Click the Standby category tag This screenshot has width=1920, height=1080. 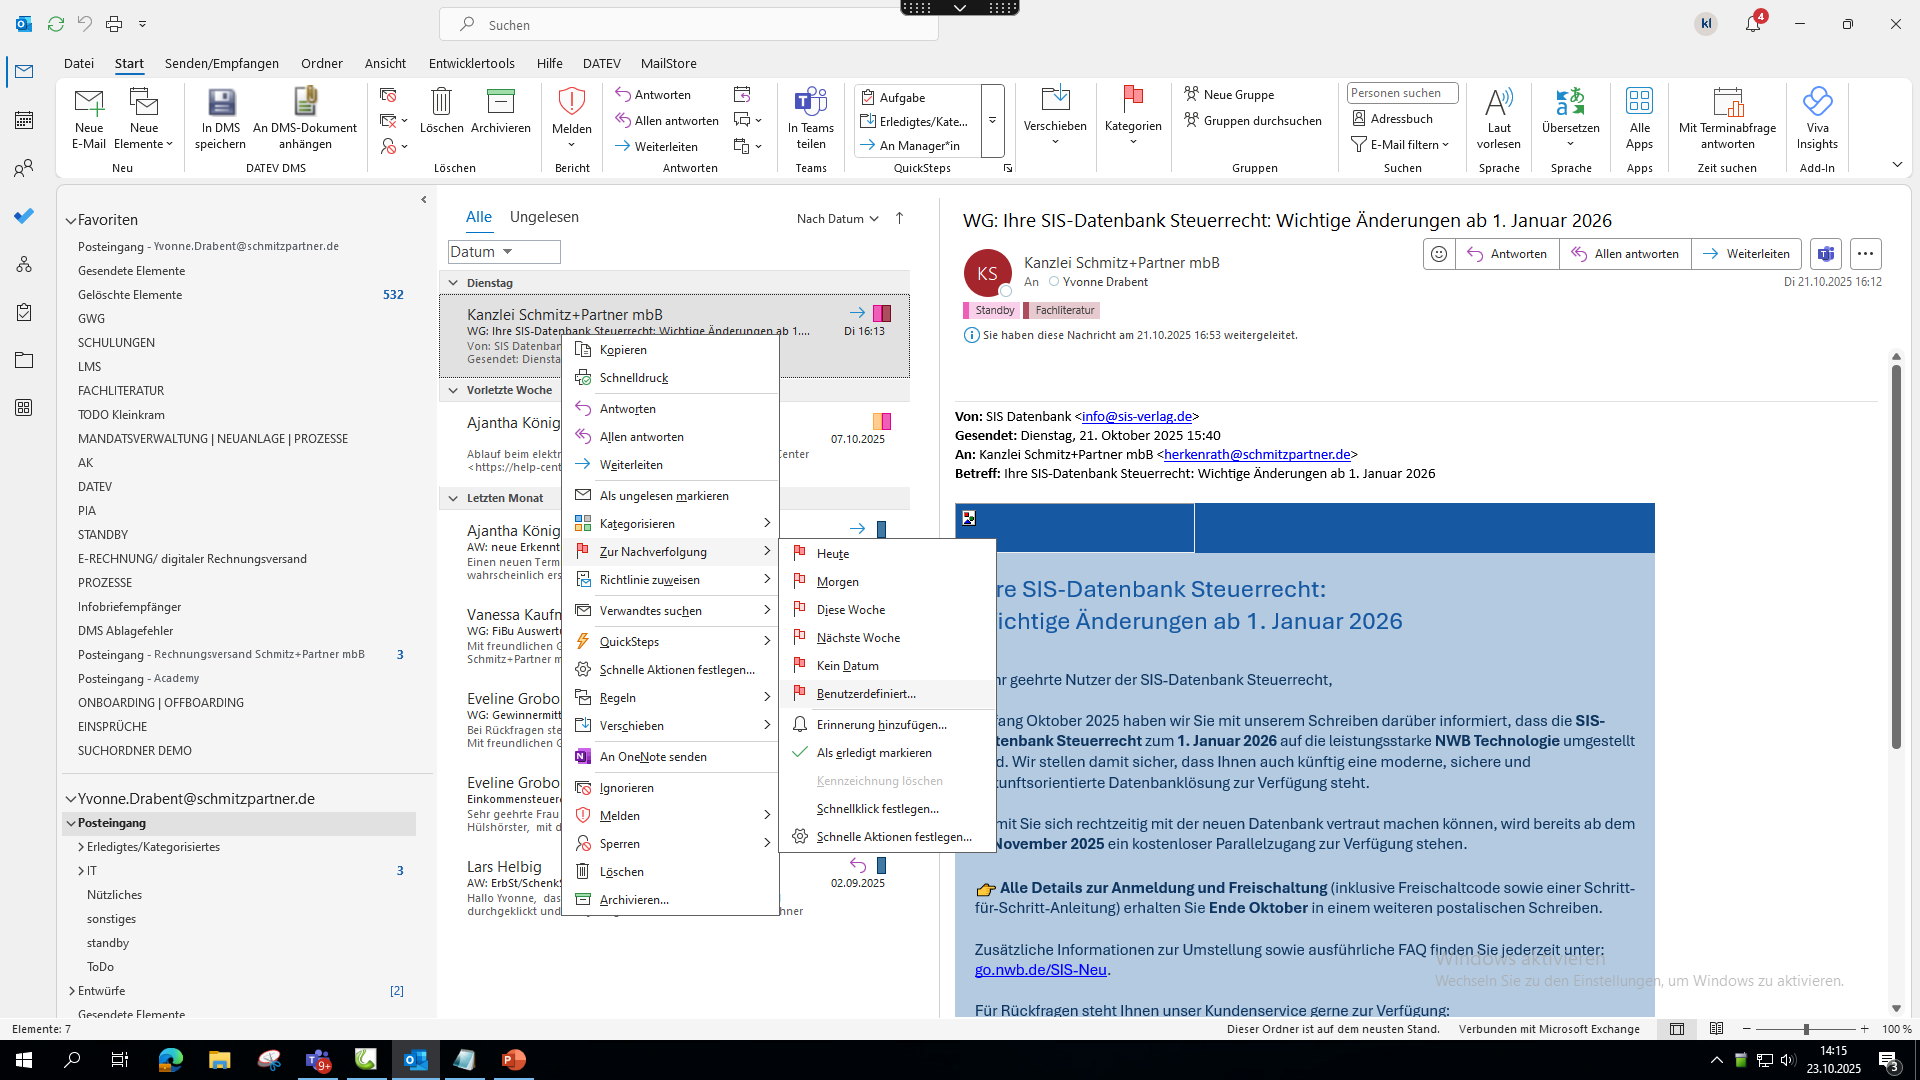click(x=991, y=311)
